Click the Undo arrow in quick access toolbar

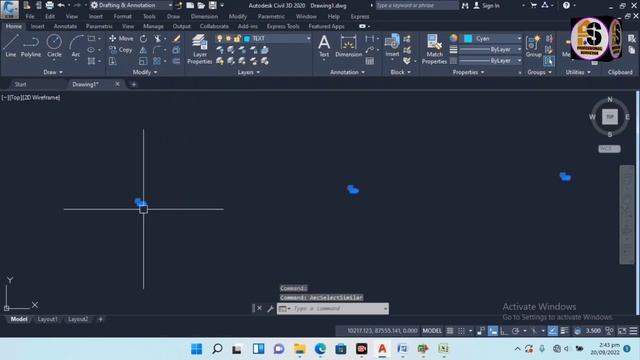(x=61, y=5)
